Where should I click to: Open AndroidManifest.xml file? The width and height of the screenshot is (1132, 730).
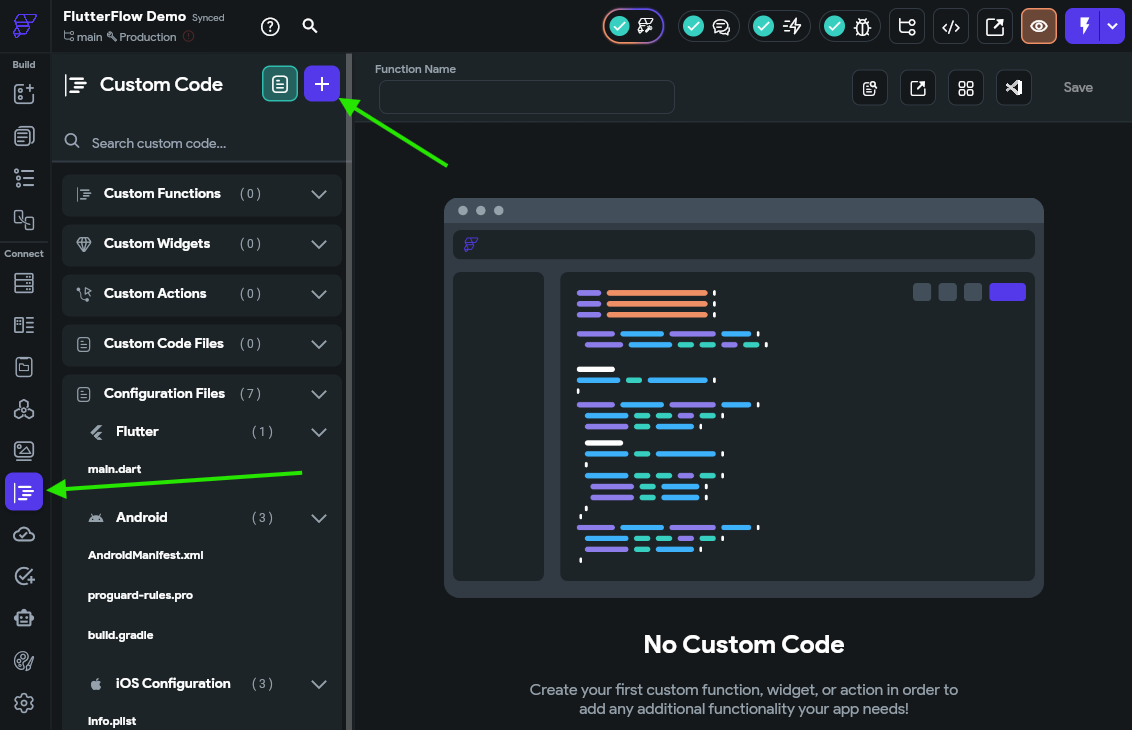tap(145, 555)
